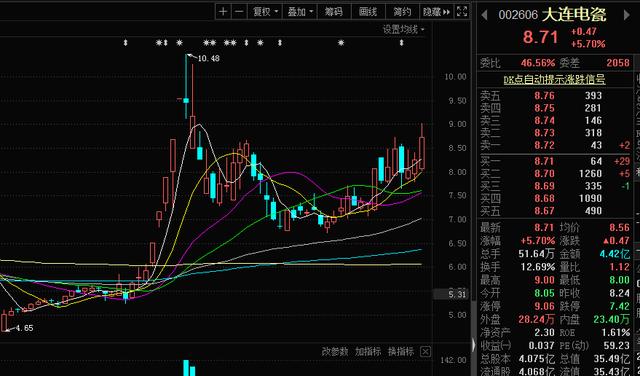Collapse the quote side panel via splitter arrow
The width and height of the screenshot is (640, 376).
[473, 345]
